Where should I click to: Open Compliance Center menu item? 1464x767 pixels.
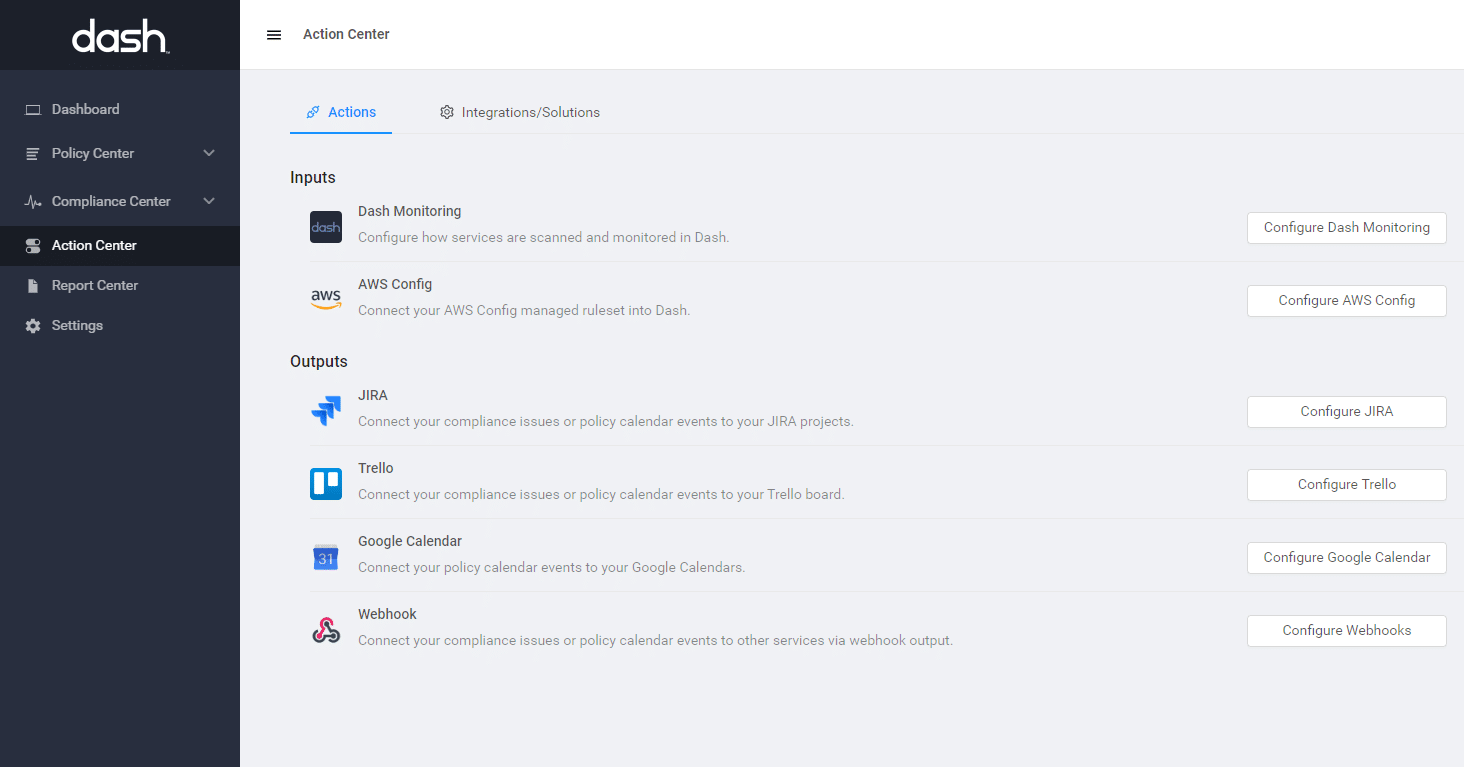(x=120, y=202)
